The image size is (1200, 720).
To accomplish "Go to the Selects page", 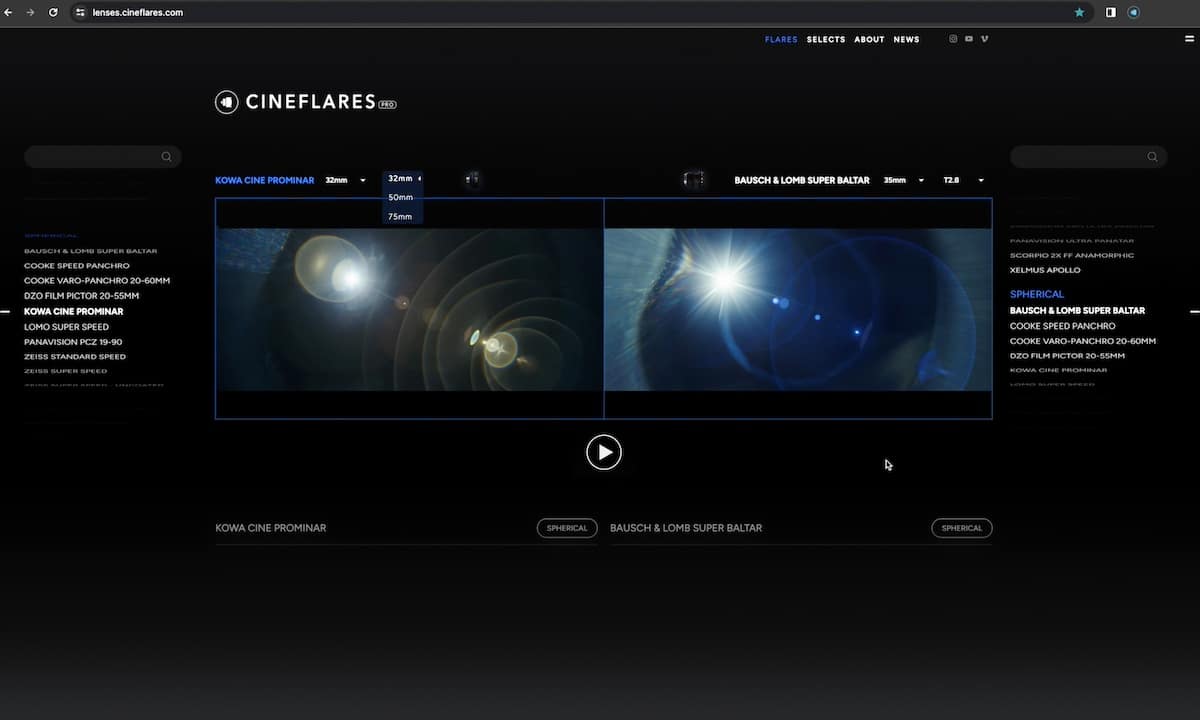I will coord(826,40).
